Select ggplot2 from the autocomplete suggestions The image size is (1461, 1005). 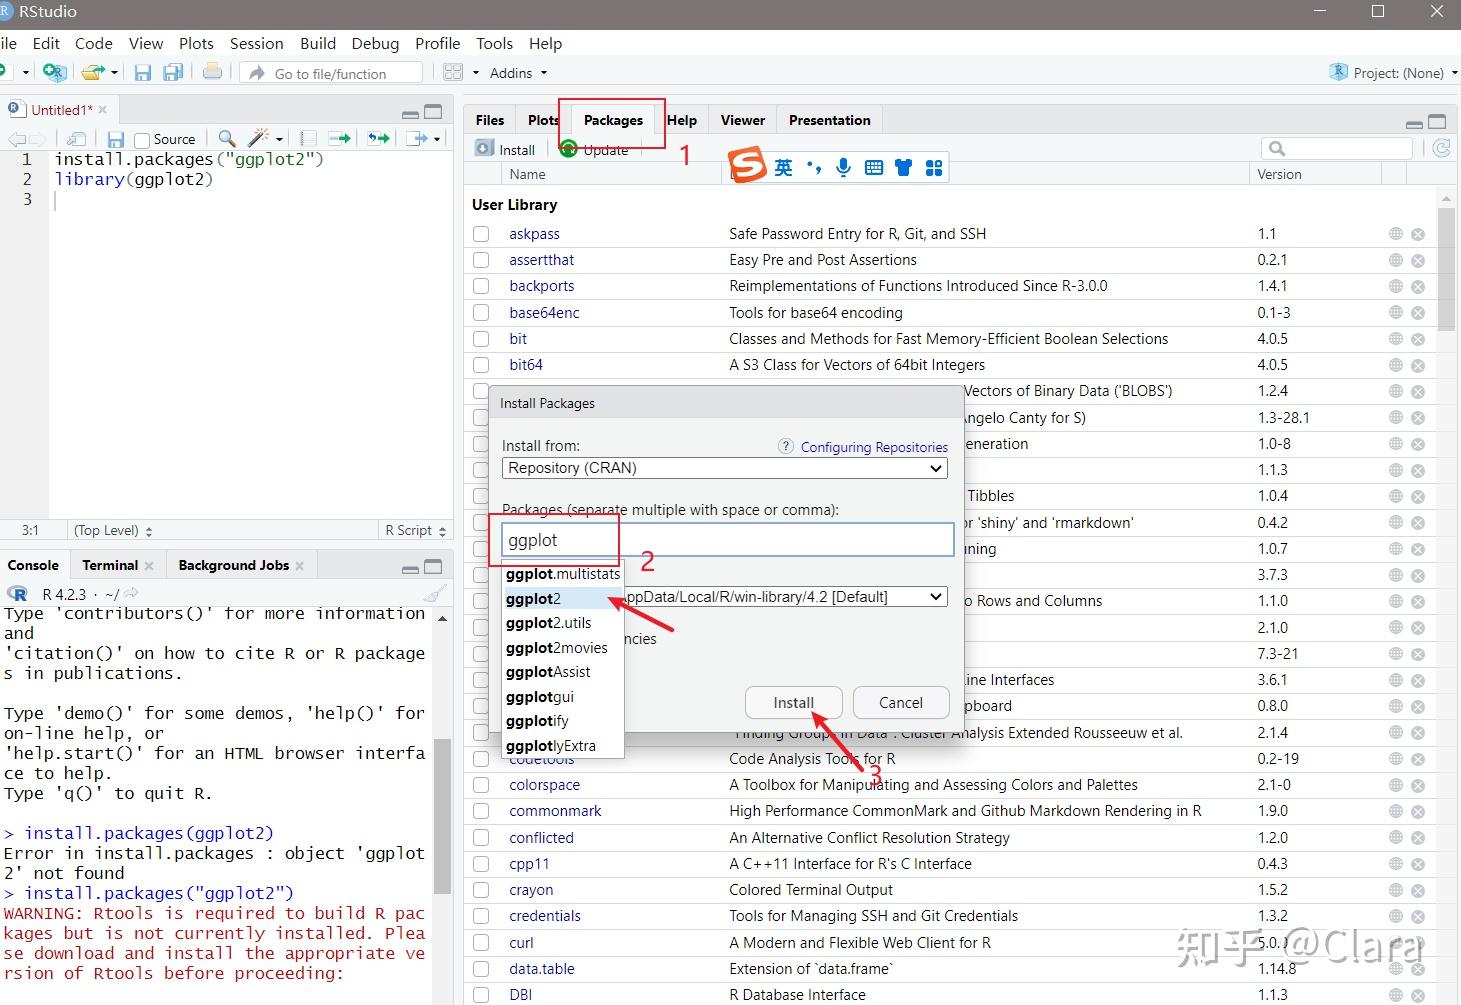(x=534, y=599)
